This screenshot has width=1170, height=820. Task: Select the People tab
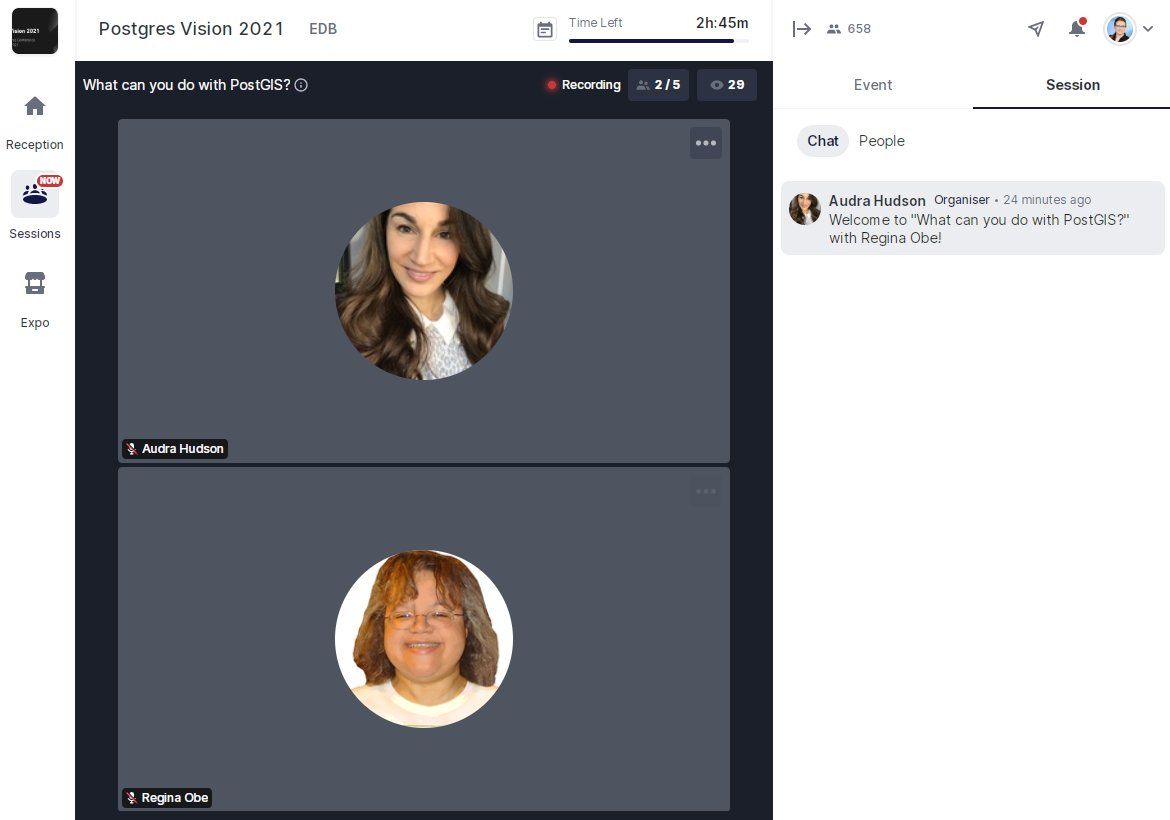[881, 141]
